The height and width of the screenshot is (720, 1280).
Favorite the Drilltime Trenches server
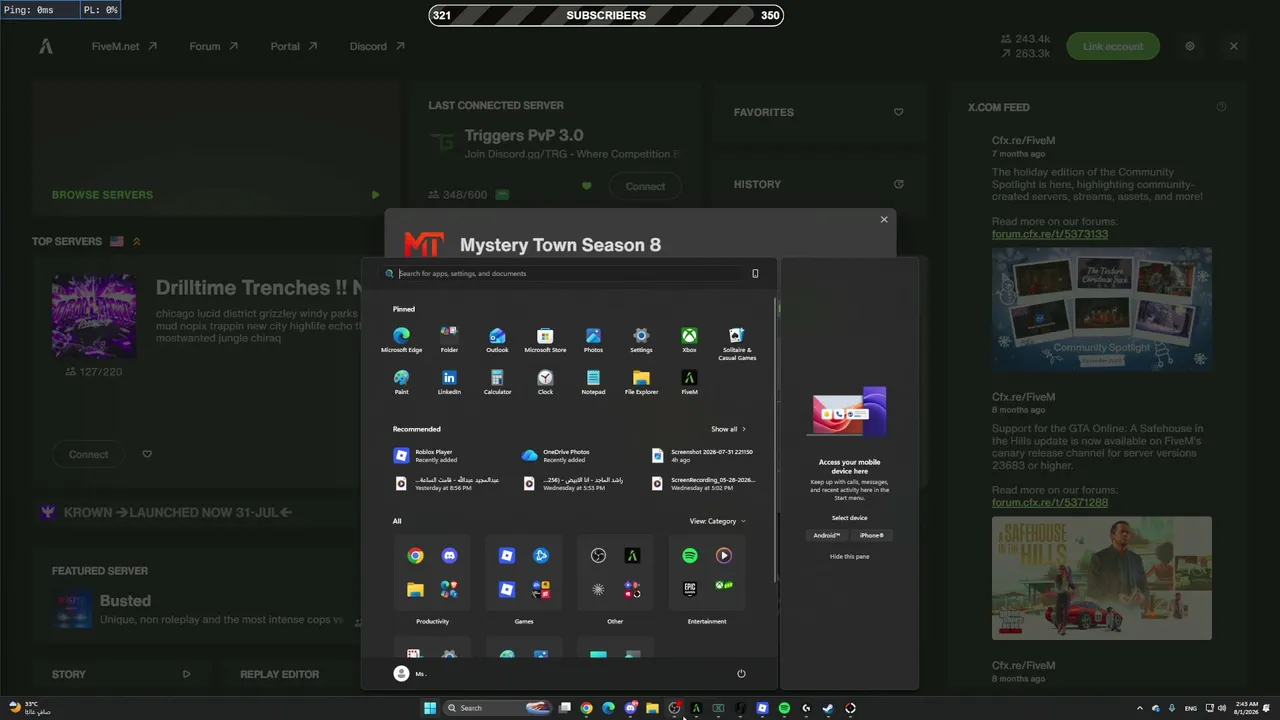point(147,454)
